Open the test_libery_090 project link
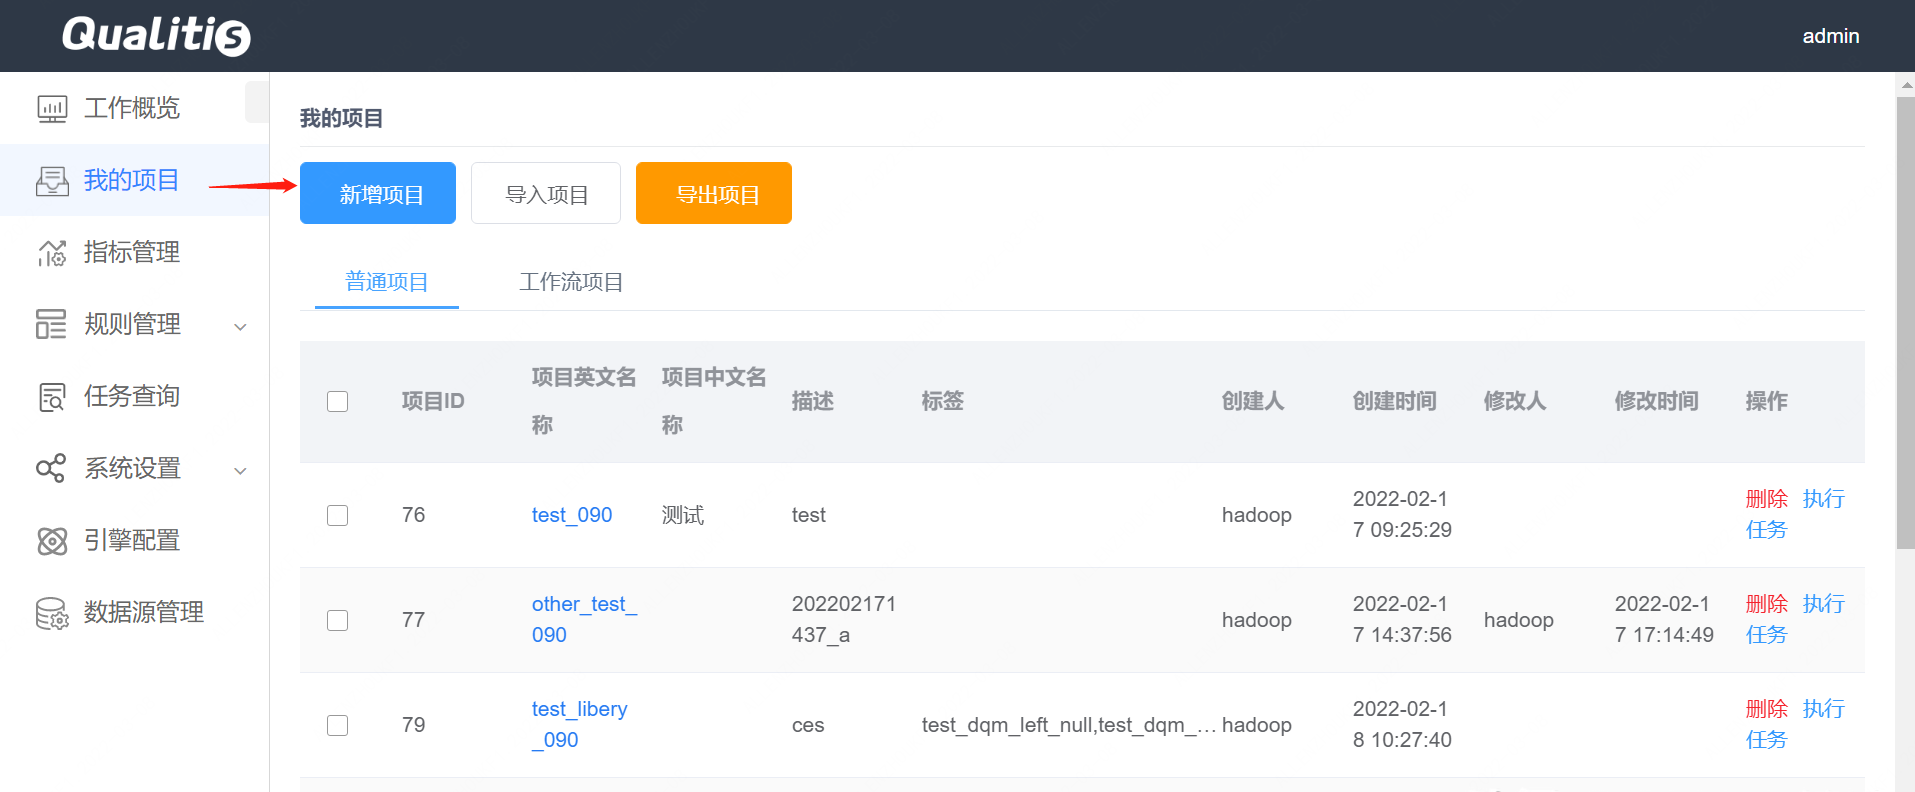The image size is (1915, 792). click(x=580, y=725)
